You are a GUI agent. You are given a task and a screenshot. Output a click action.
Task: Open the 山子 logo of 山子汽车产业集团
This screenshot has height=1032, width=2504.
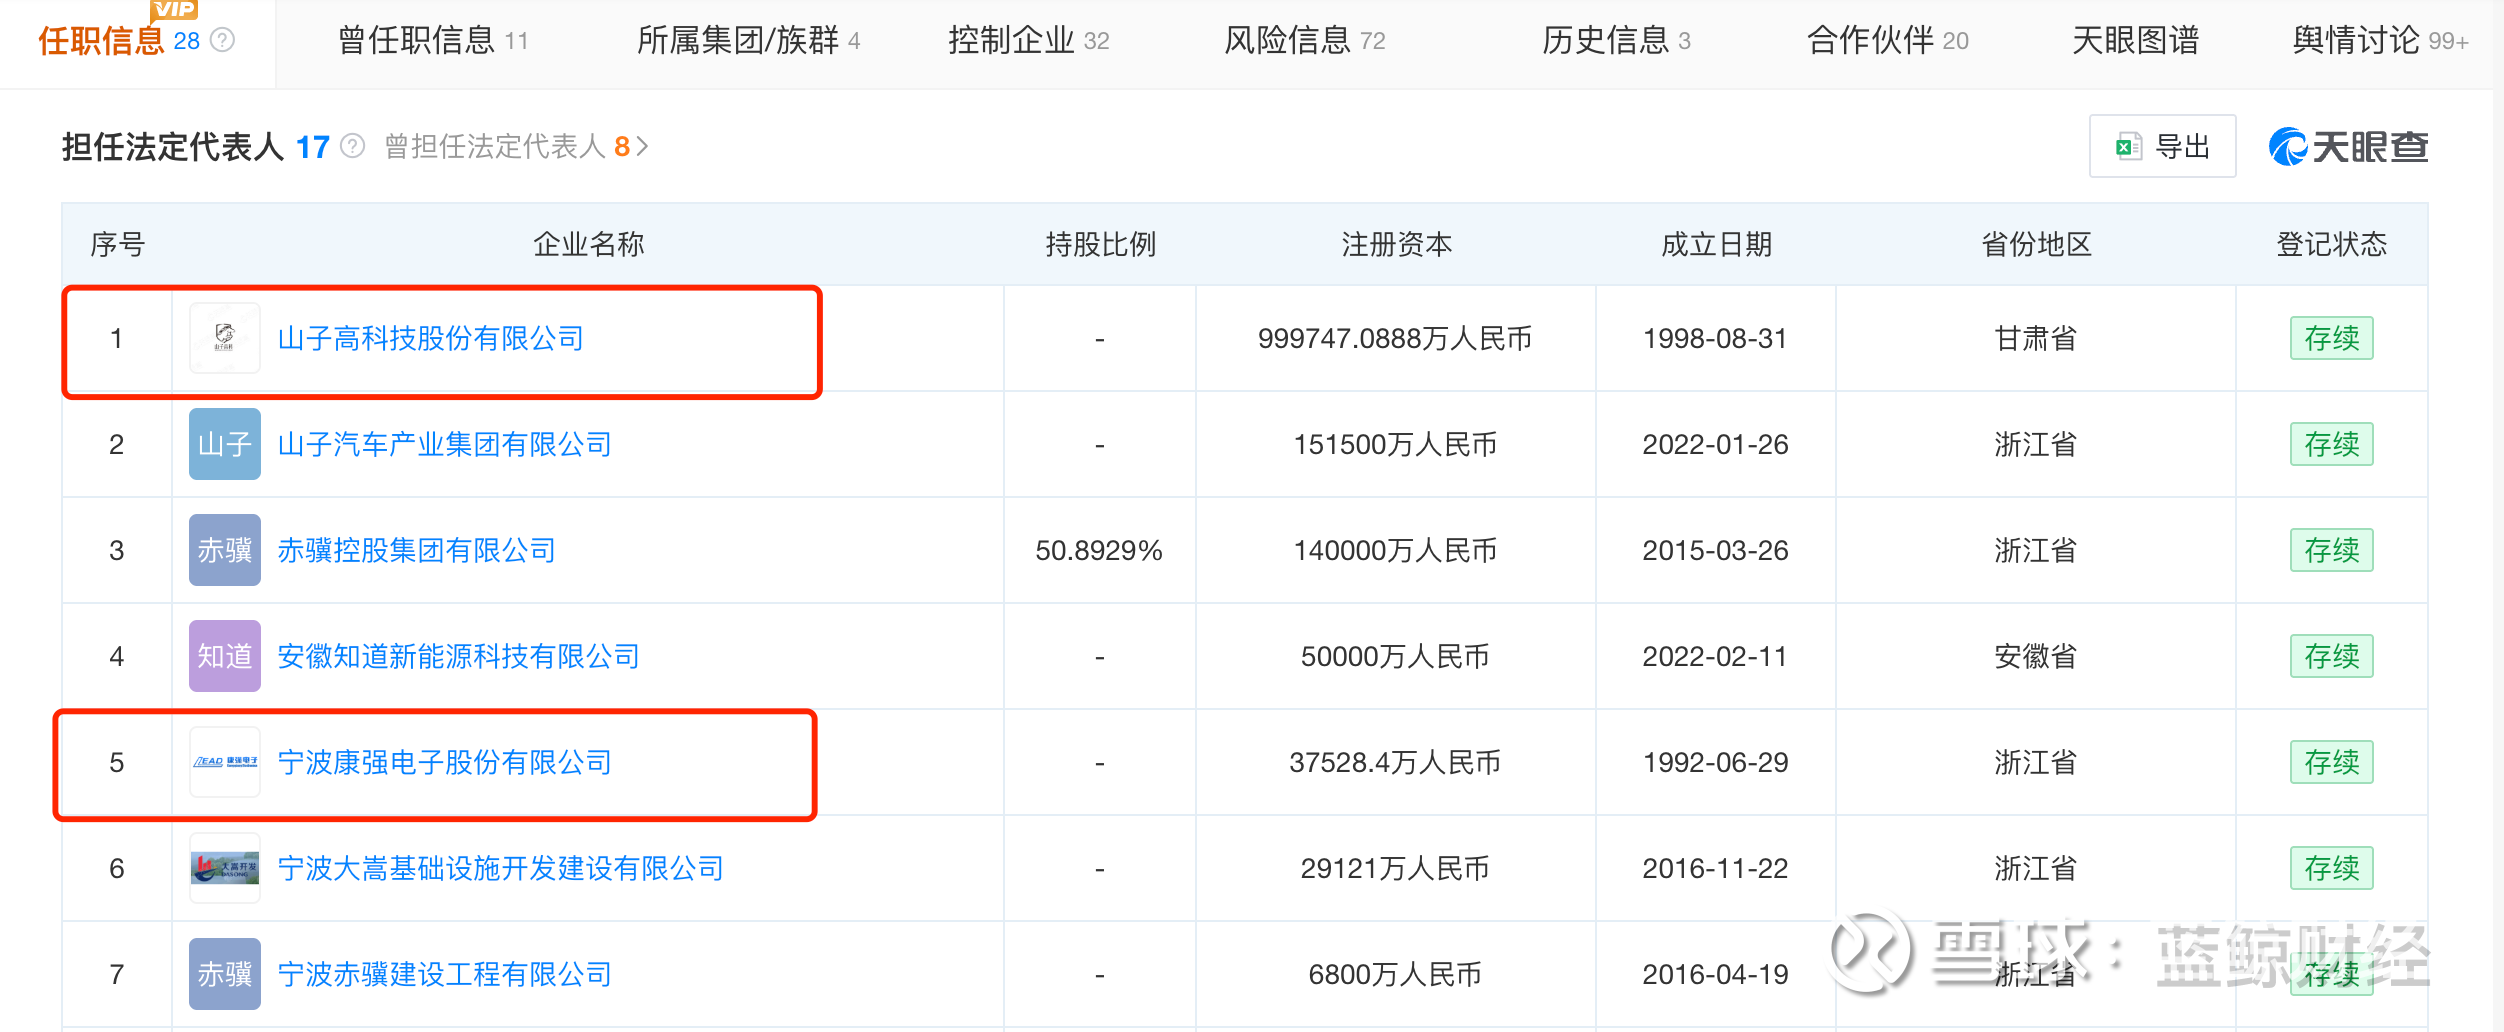(225, 444)
